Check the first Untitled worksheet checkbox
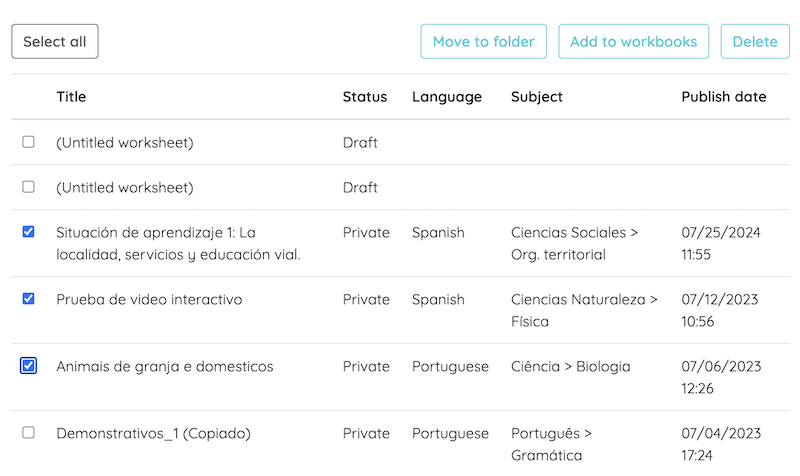Image resolution: width=800 pixels, height=476 pixels. tap(28, 142)
